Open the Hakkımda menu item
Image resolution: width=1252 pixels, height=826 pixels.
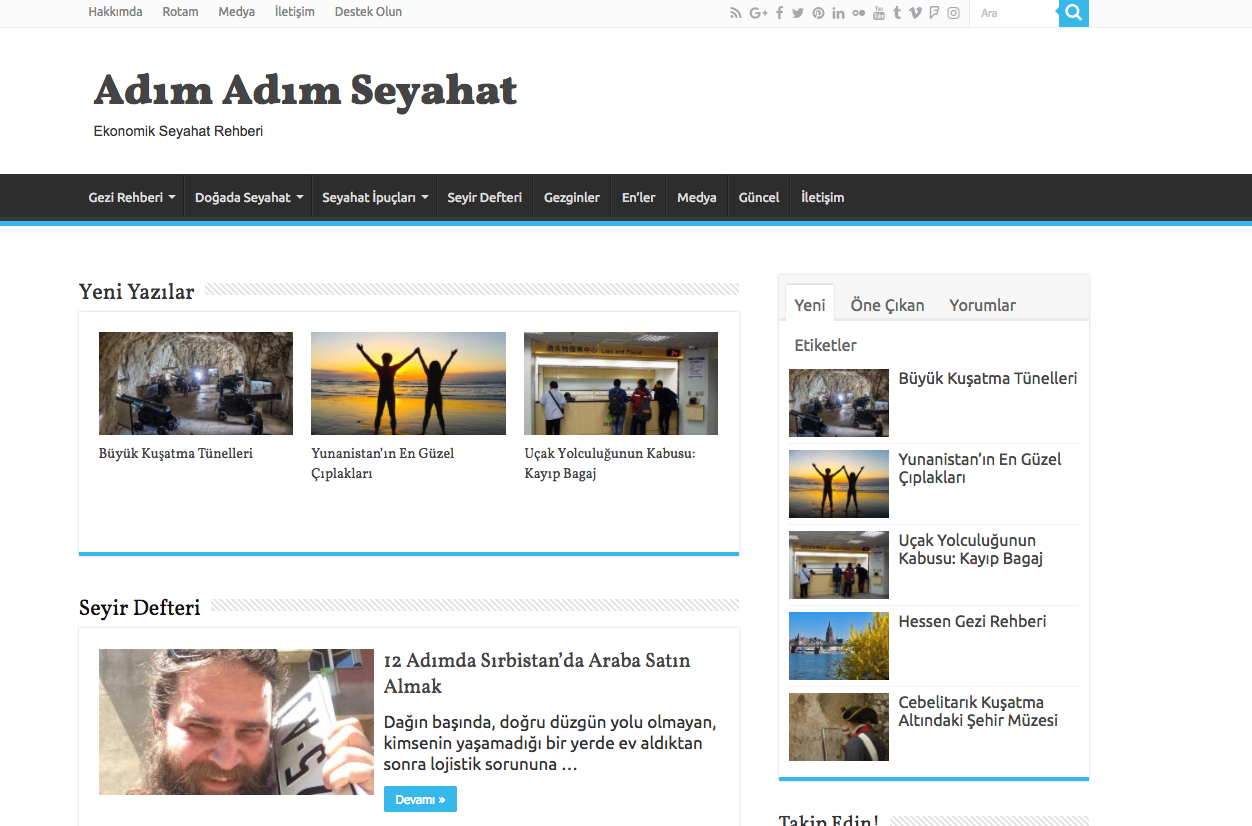(x=114, y=12)
